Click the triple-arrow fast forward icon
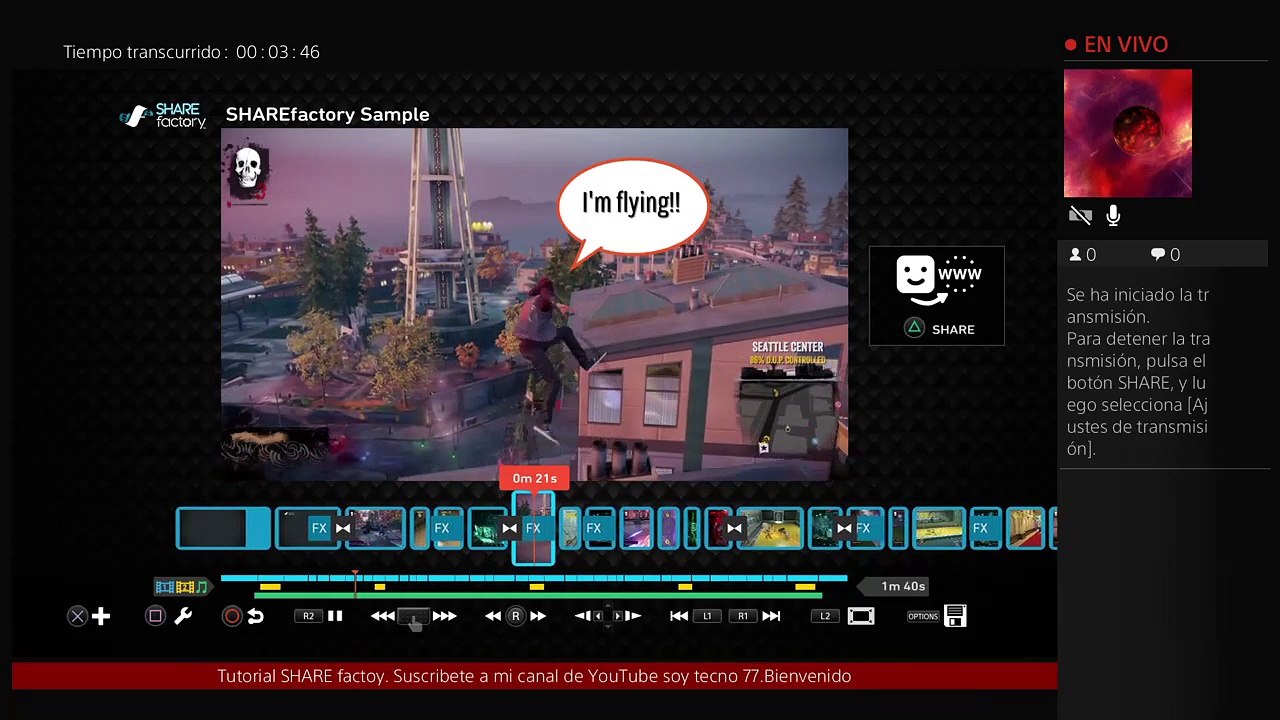 (445, 616)
